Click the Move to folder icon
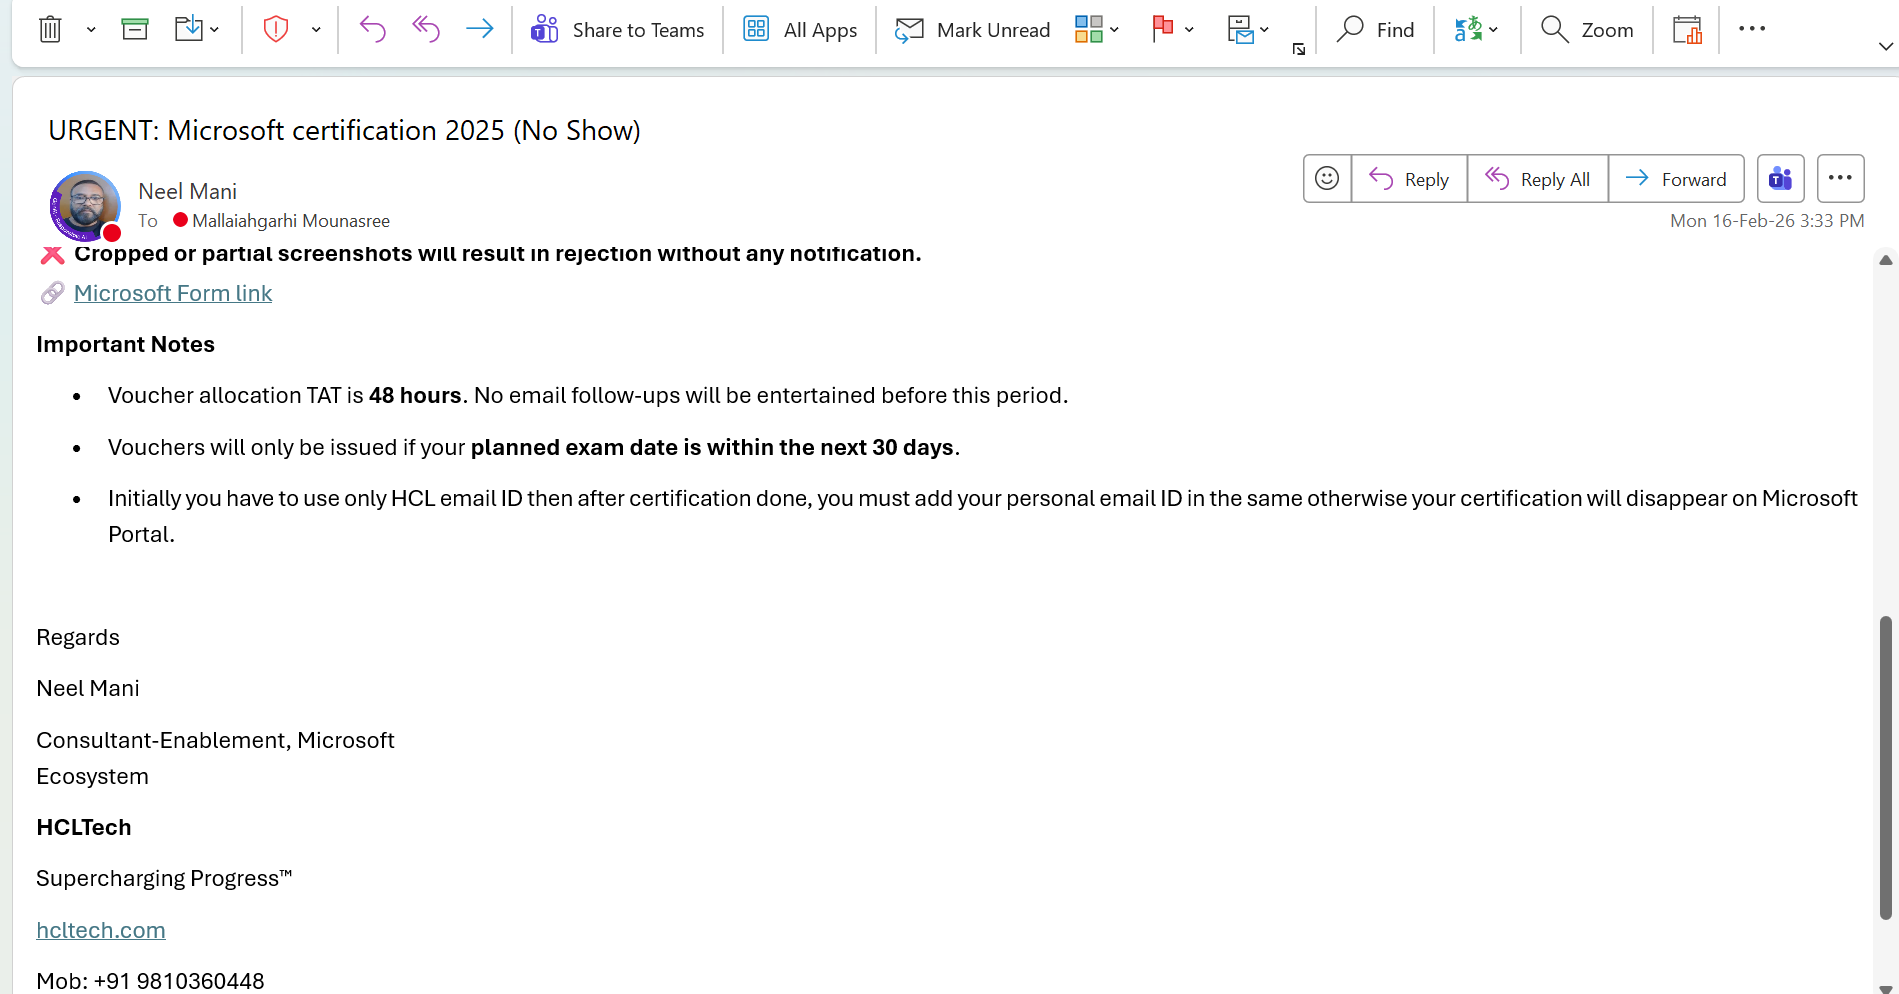 pos(188,30)
